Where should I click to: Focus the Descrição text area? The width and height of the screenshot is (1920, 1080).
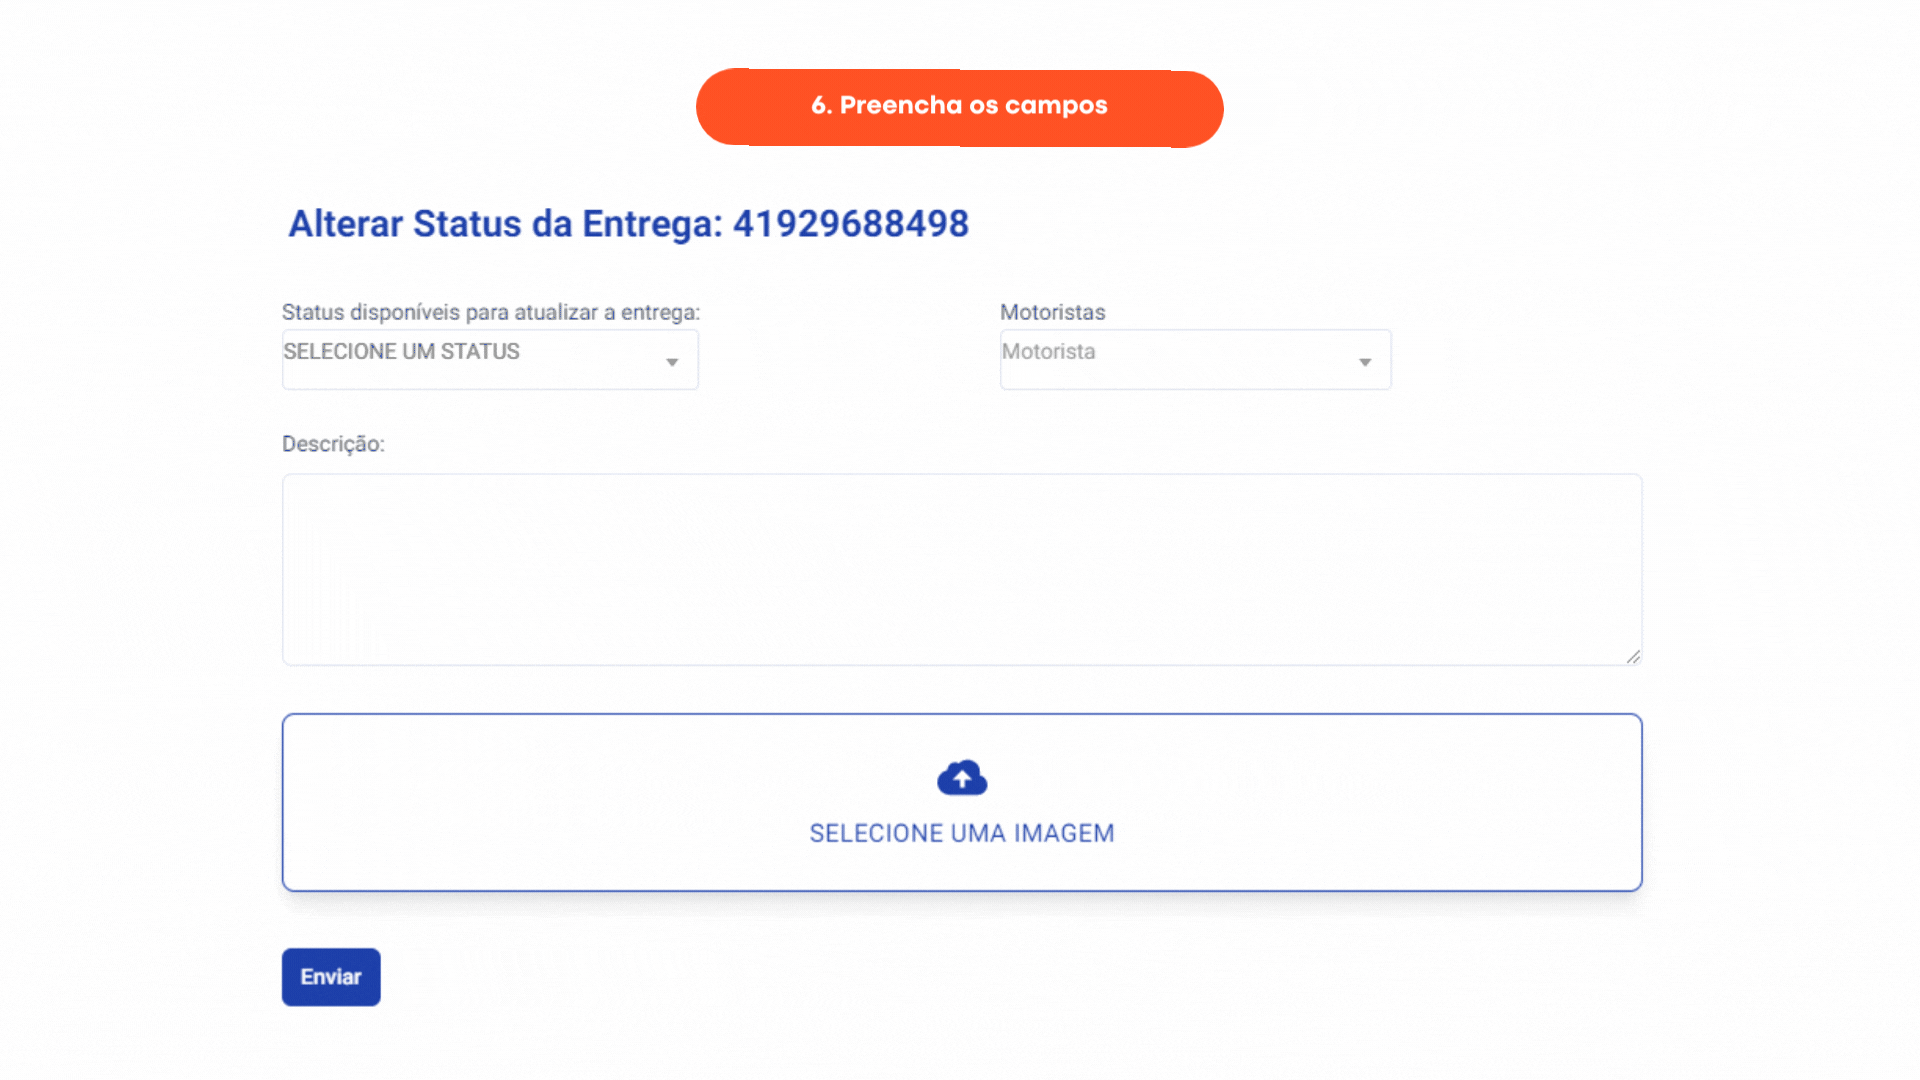click(x=962, y=570)
